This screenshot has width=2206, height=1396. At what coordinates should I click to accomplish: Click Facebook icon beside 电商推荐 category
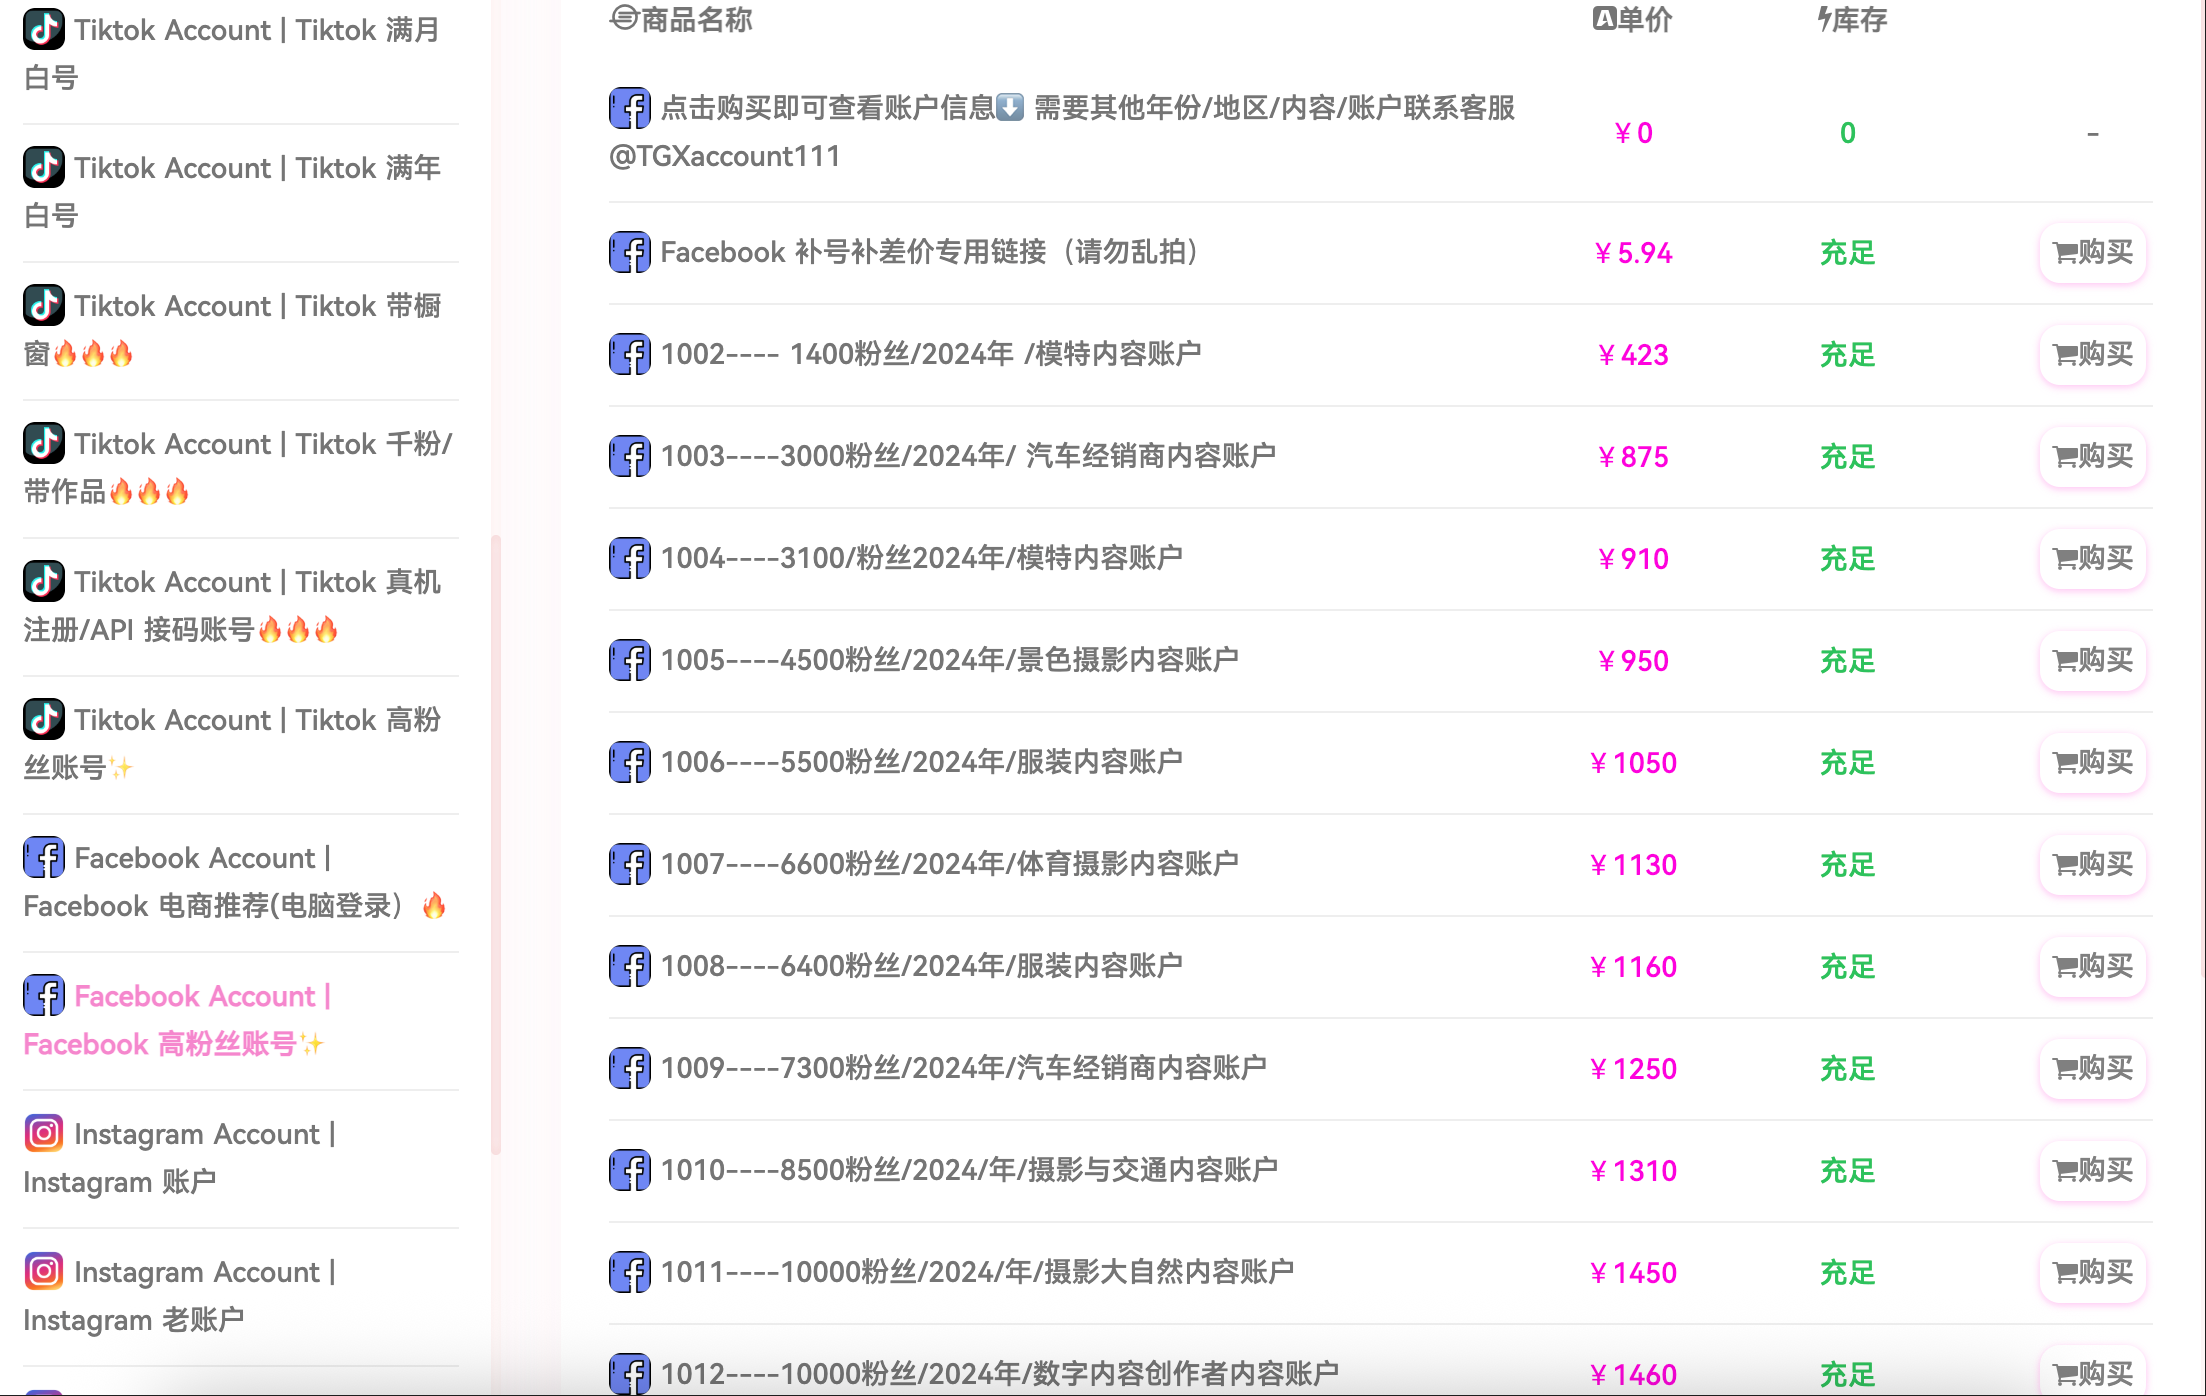[44, 857]
